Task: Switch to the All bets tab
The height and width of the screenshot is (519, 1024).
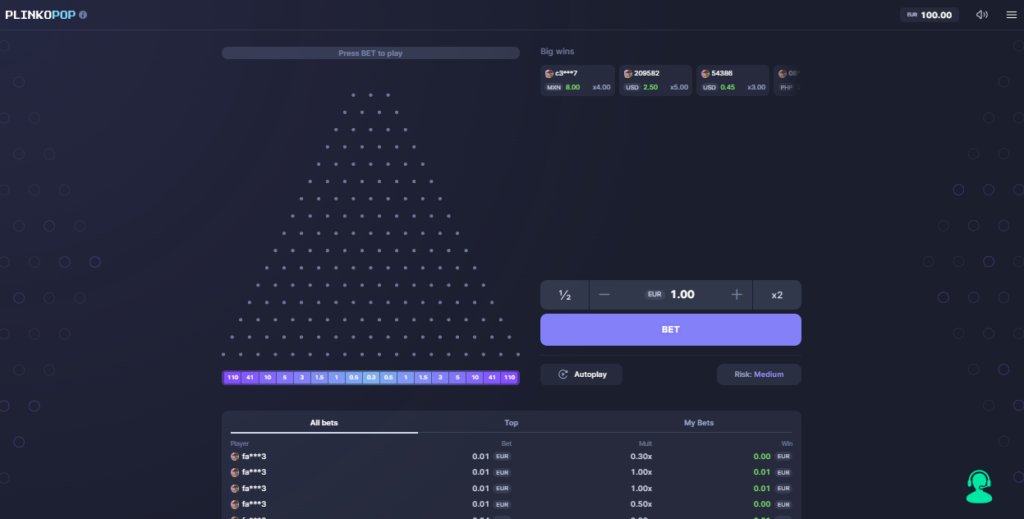Action: 324,423
